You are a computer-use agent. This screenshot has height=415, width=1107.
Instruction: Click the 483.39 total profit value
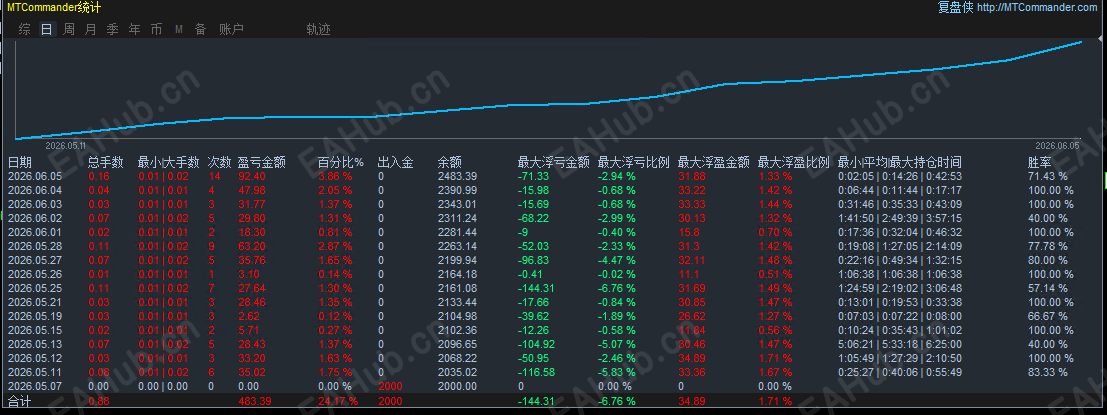click(x=255, y=401)
